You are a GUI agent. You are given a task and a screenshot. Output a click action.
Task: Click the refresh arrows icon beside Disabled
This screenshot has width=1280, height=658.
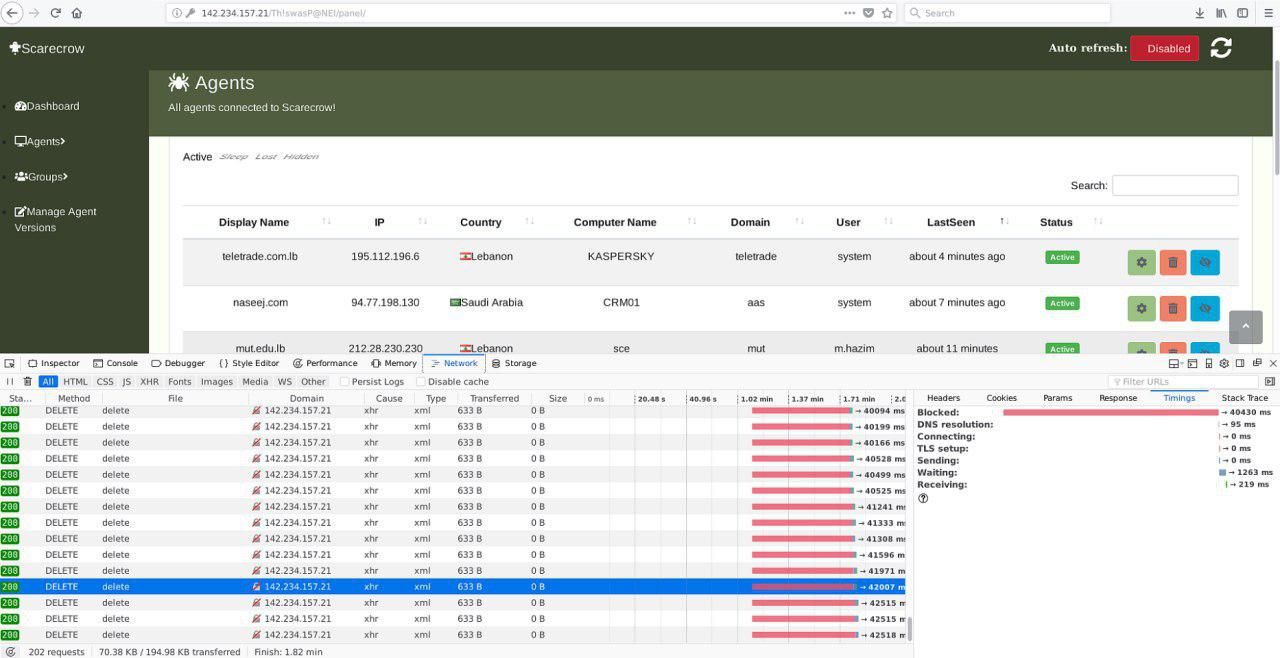1221,47
